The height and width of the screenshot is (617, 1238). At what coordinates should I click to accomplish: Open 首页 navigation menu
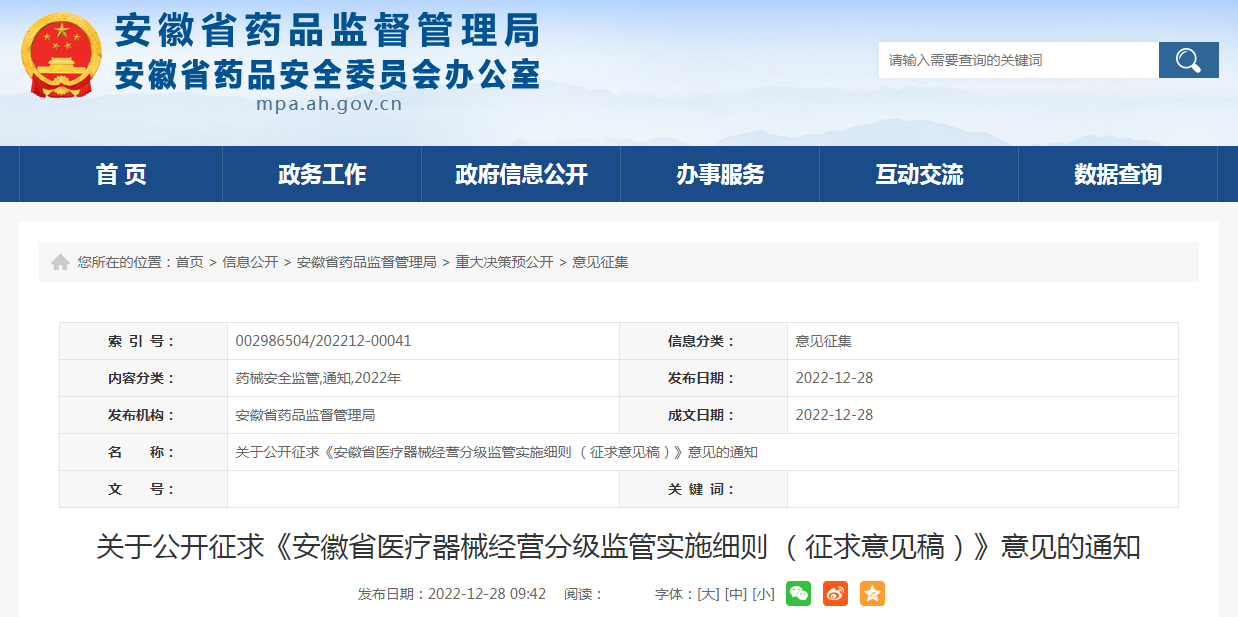pyautogui.click(x=121, y=174)
